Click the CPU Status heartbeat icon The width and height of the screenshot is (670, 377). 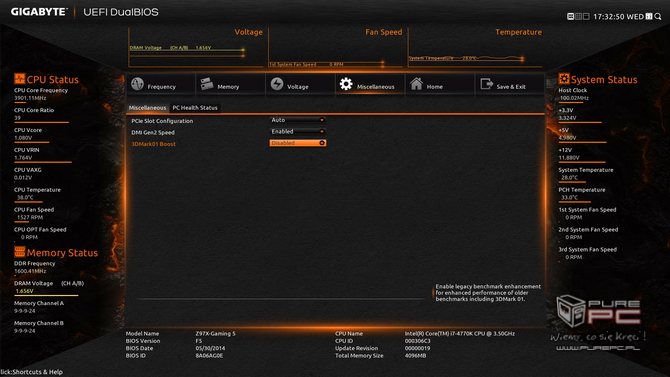19,79
